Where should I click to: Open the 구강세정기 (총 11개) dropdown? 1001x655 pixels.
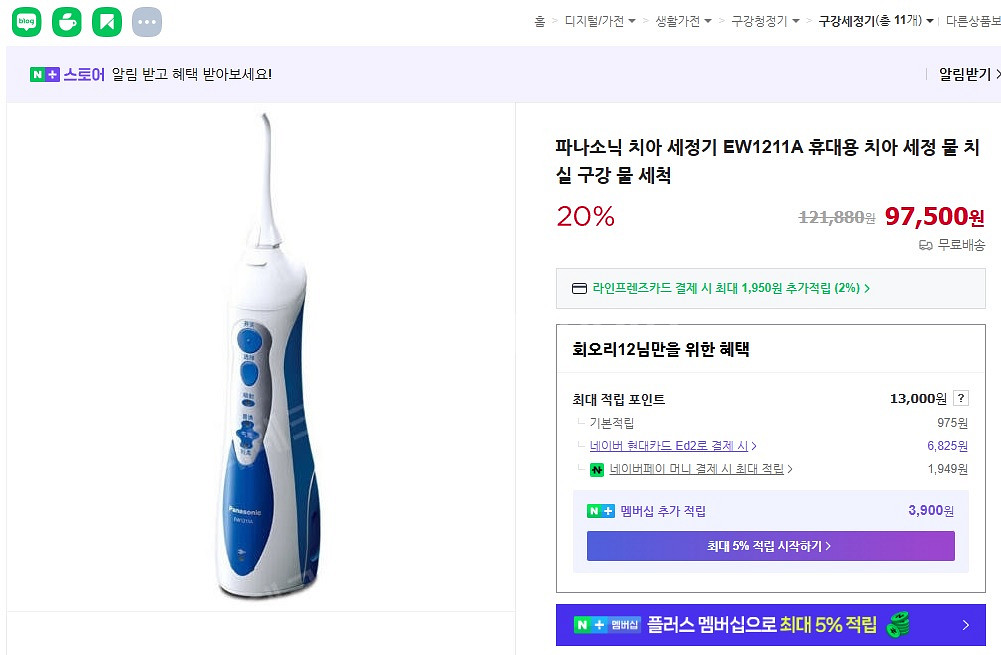pos(876,20)
